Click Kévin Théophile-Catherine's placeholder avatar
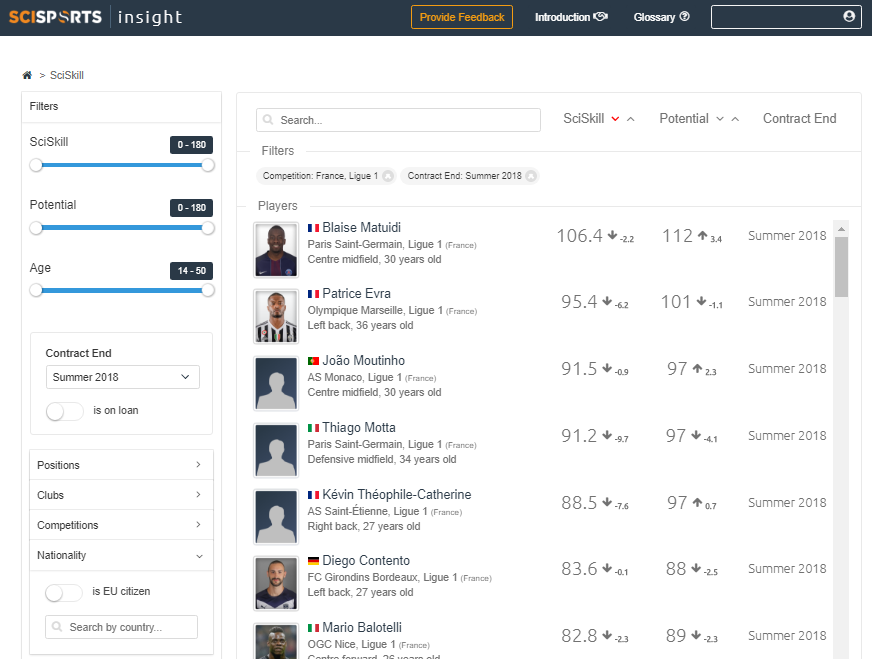The width and height of the screenshot is (872, 659). 276,517
